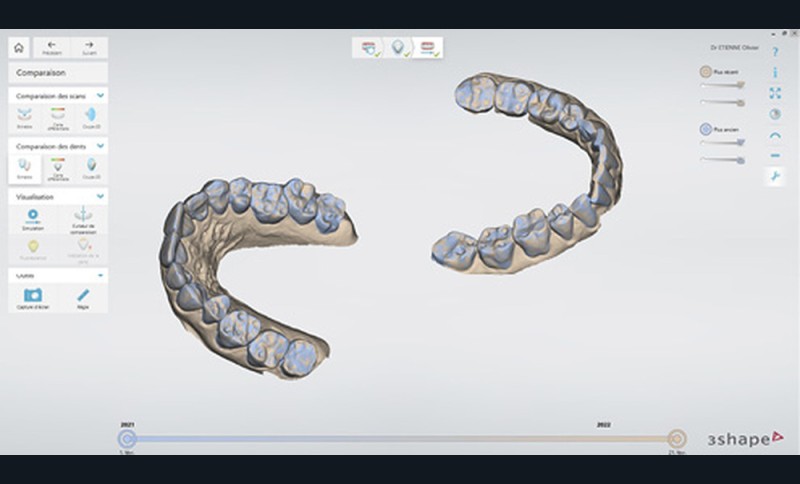Click the Simulation icon in Visualisation
The width and height of the screenshot is (800, 484).
click(x=33, y=217)
